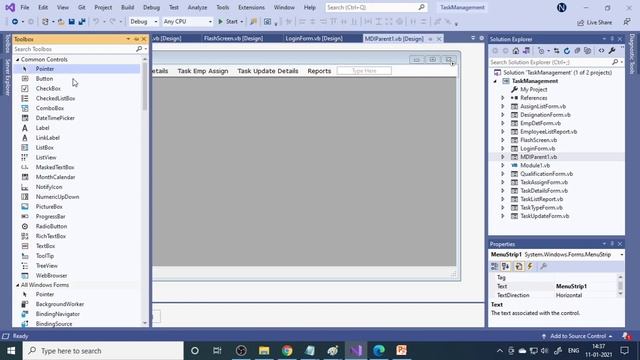640x360 pixels.
Task: Expand the References node in Solution Explorer
Action: tap(503, 98)
